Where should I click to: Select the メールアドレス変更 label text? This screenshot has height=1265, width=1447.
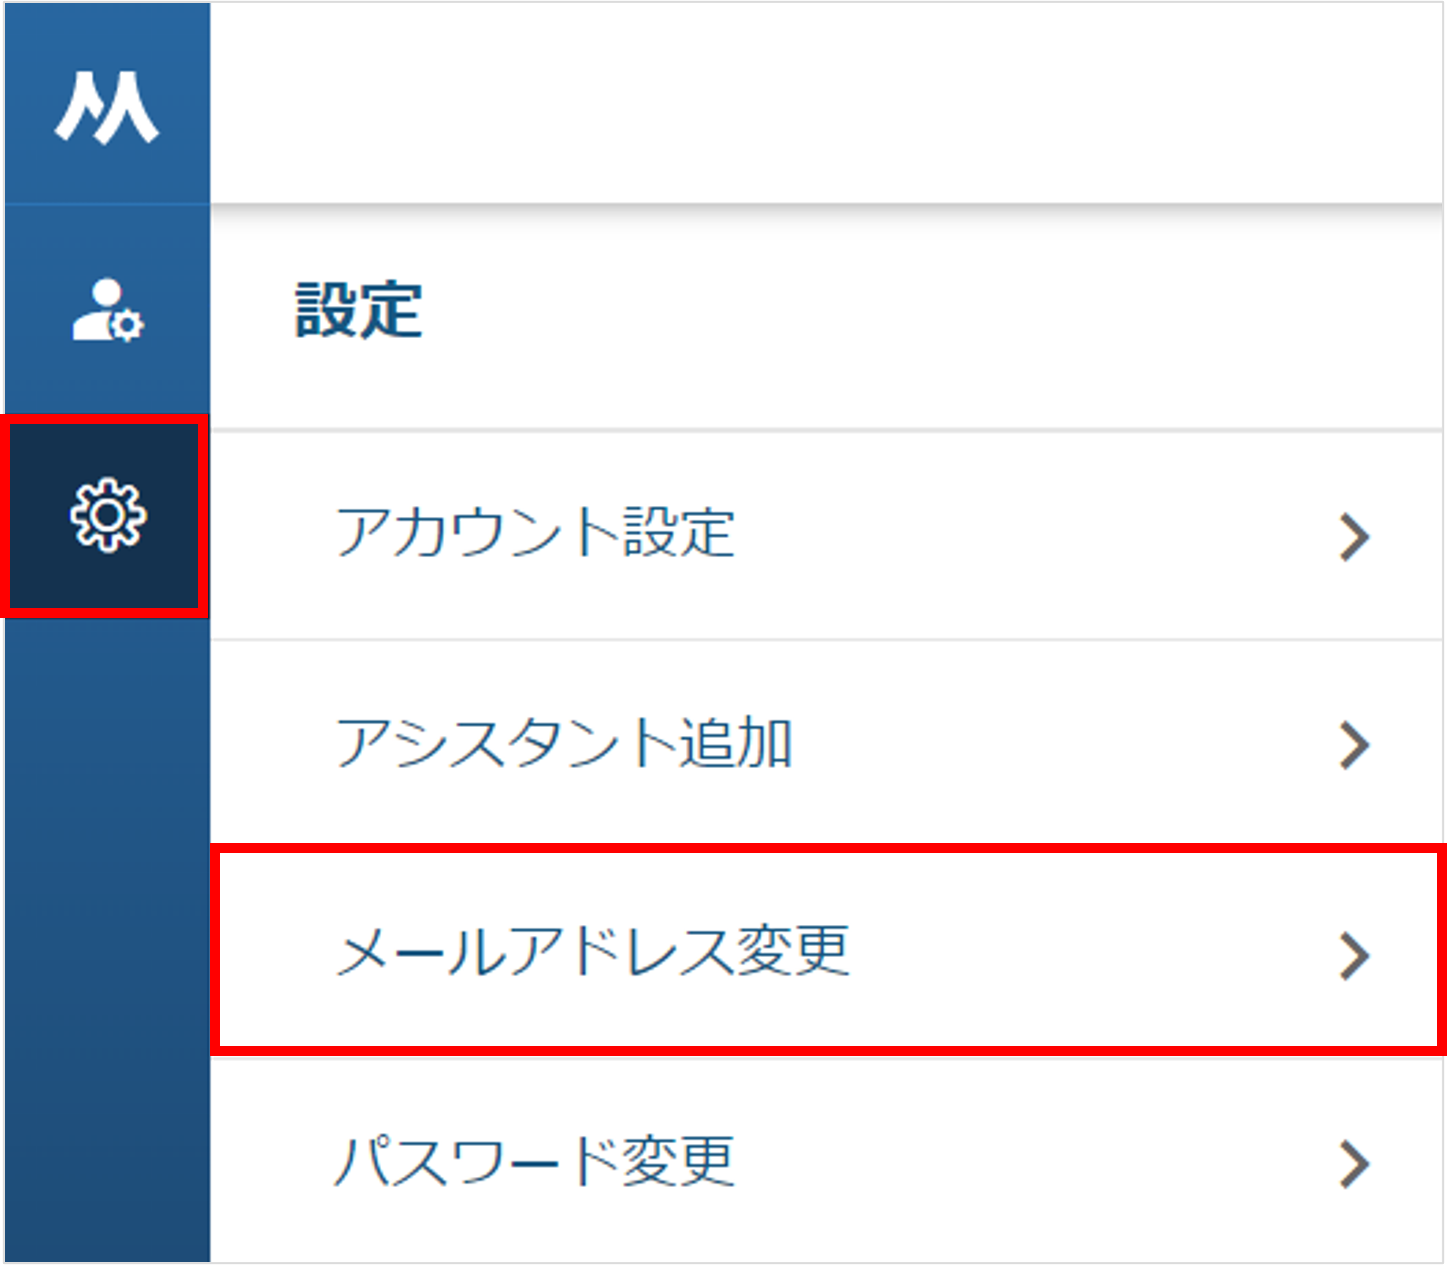(x=593, y=951)
